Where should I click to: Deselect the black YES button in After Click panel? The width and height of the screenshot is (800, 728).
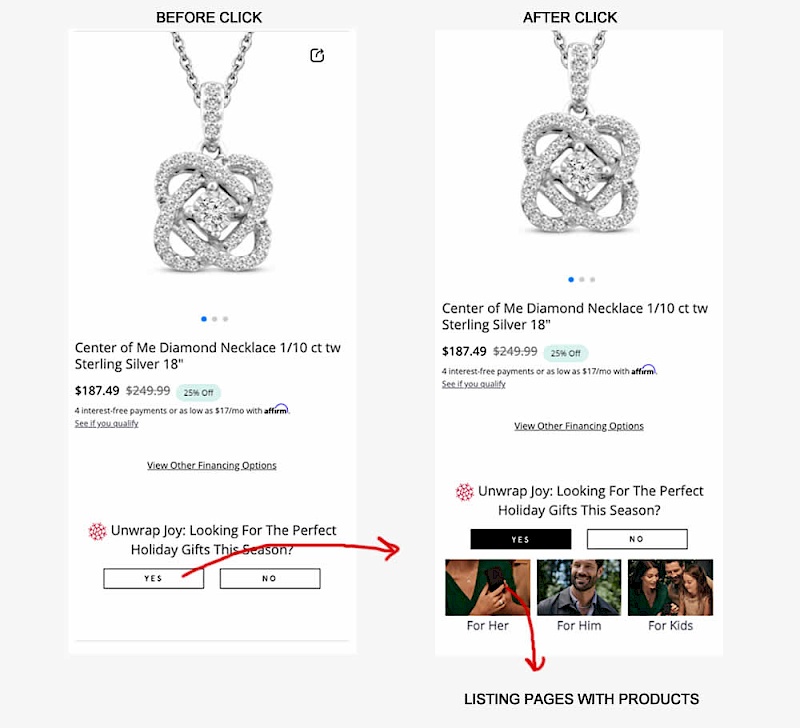pos(521,539)
